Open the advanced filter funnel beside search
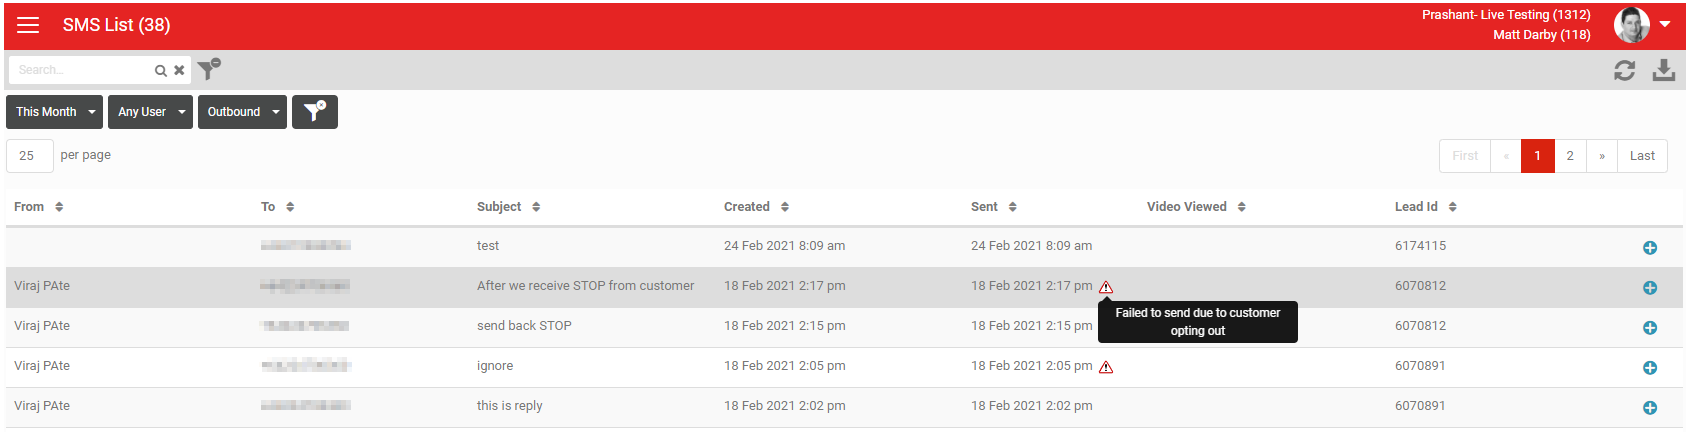The height and width of the screenshot is (433, 1689). [x=209, y=69]
